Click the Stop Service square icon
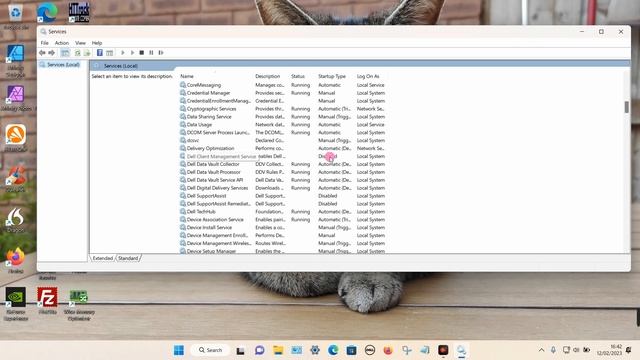Viewport: 640px width, 360px height. (142, 53)
